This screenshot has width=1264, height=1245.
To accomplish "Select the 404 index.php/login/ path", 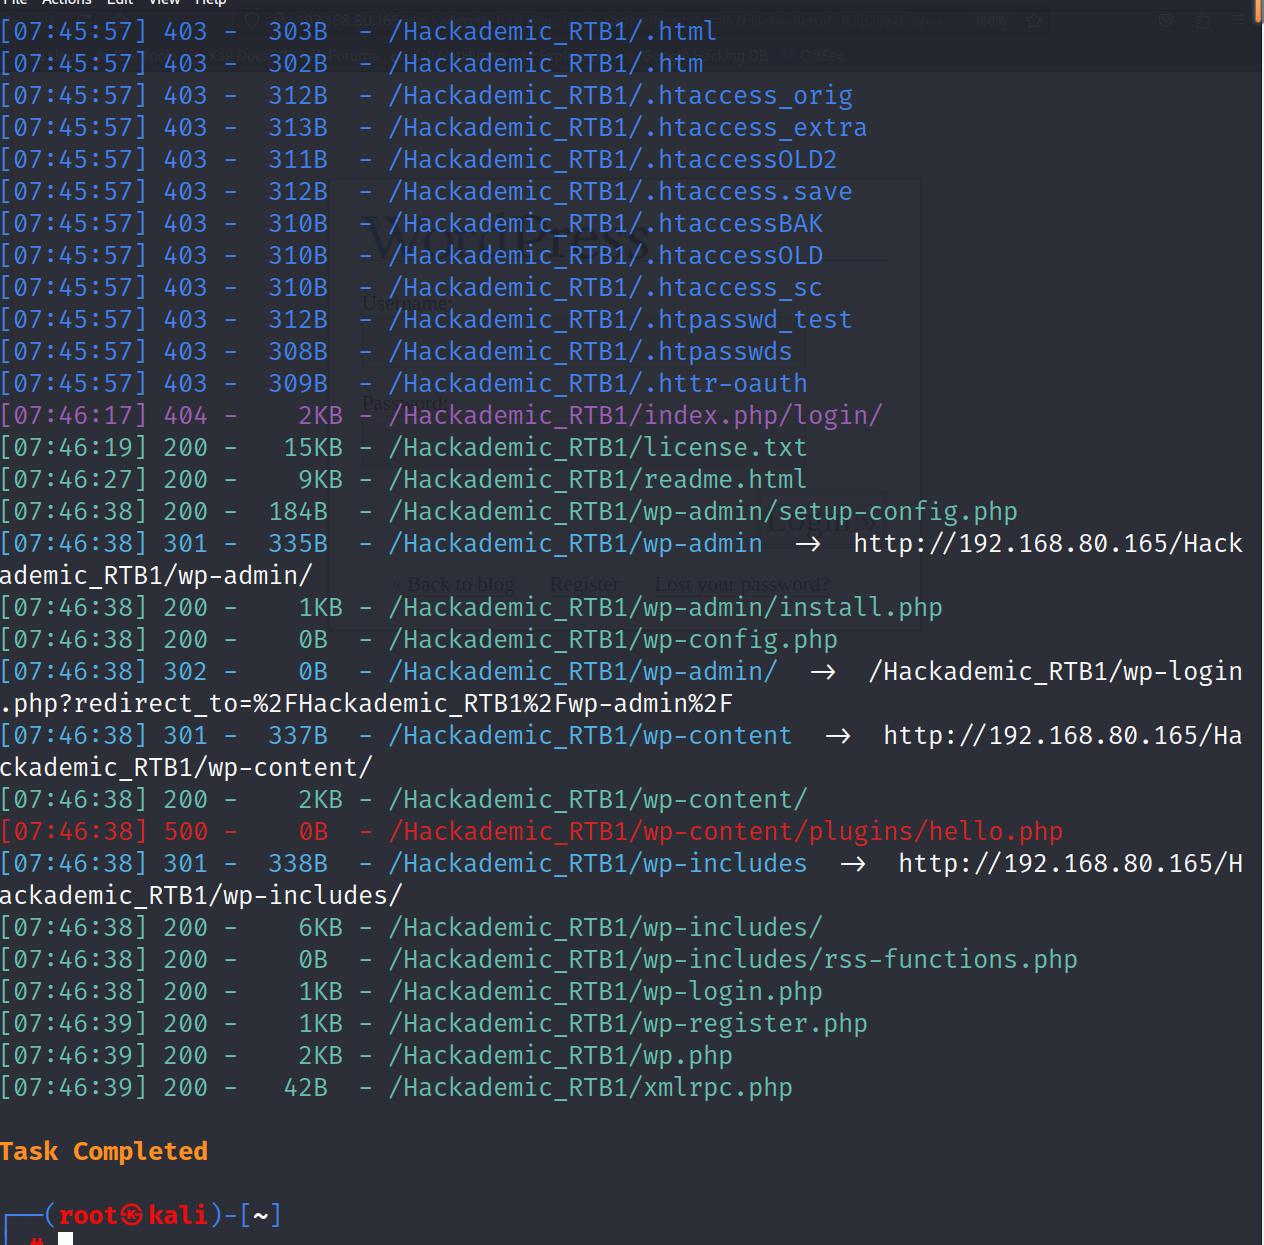I will coord(635,415).
